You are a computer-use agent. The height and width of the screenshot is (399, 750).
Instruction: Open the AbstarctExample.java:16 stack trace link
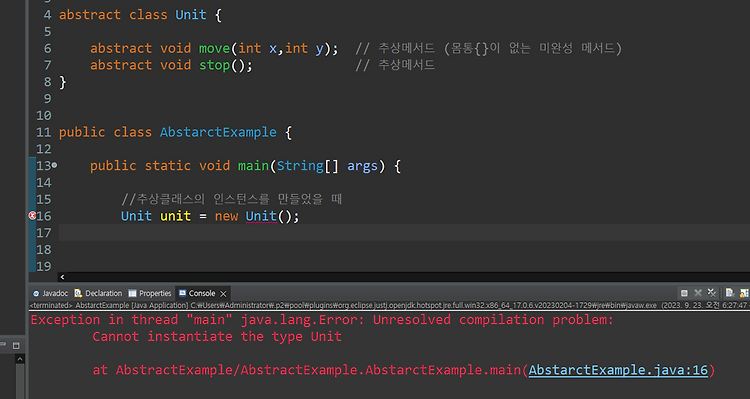[618, 370]
